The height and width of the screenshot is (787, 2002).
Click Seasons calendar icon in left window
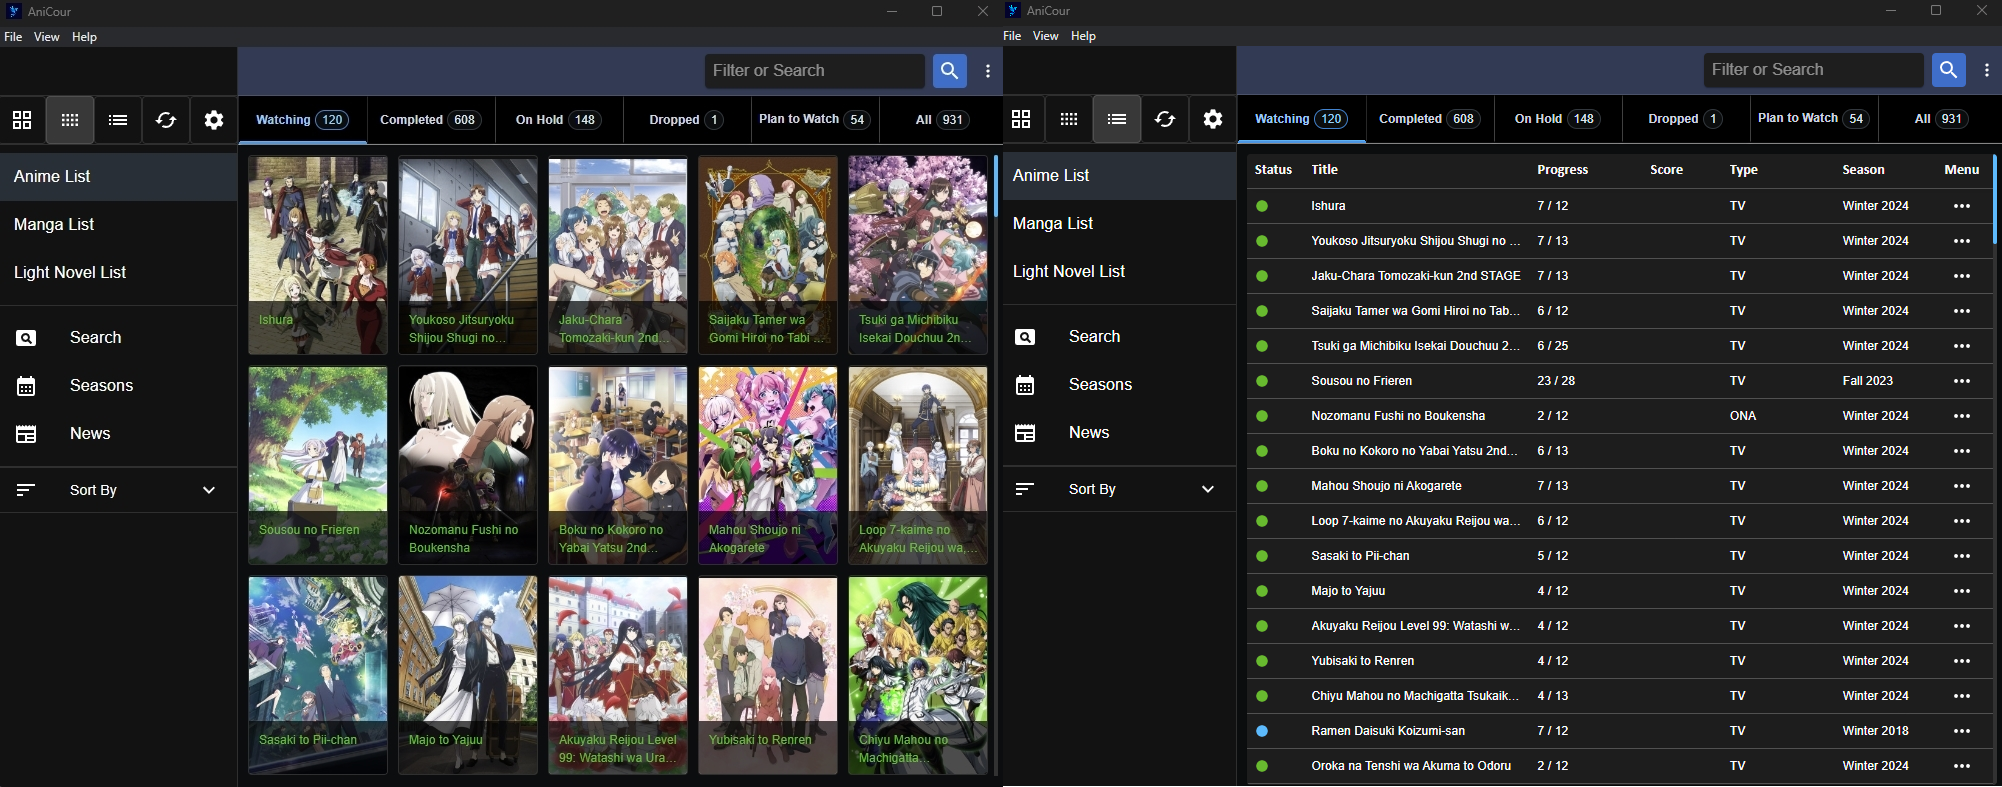[26, 386]
